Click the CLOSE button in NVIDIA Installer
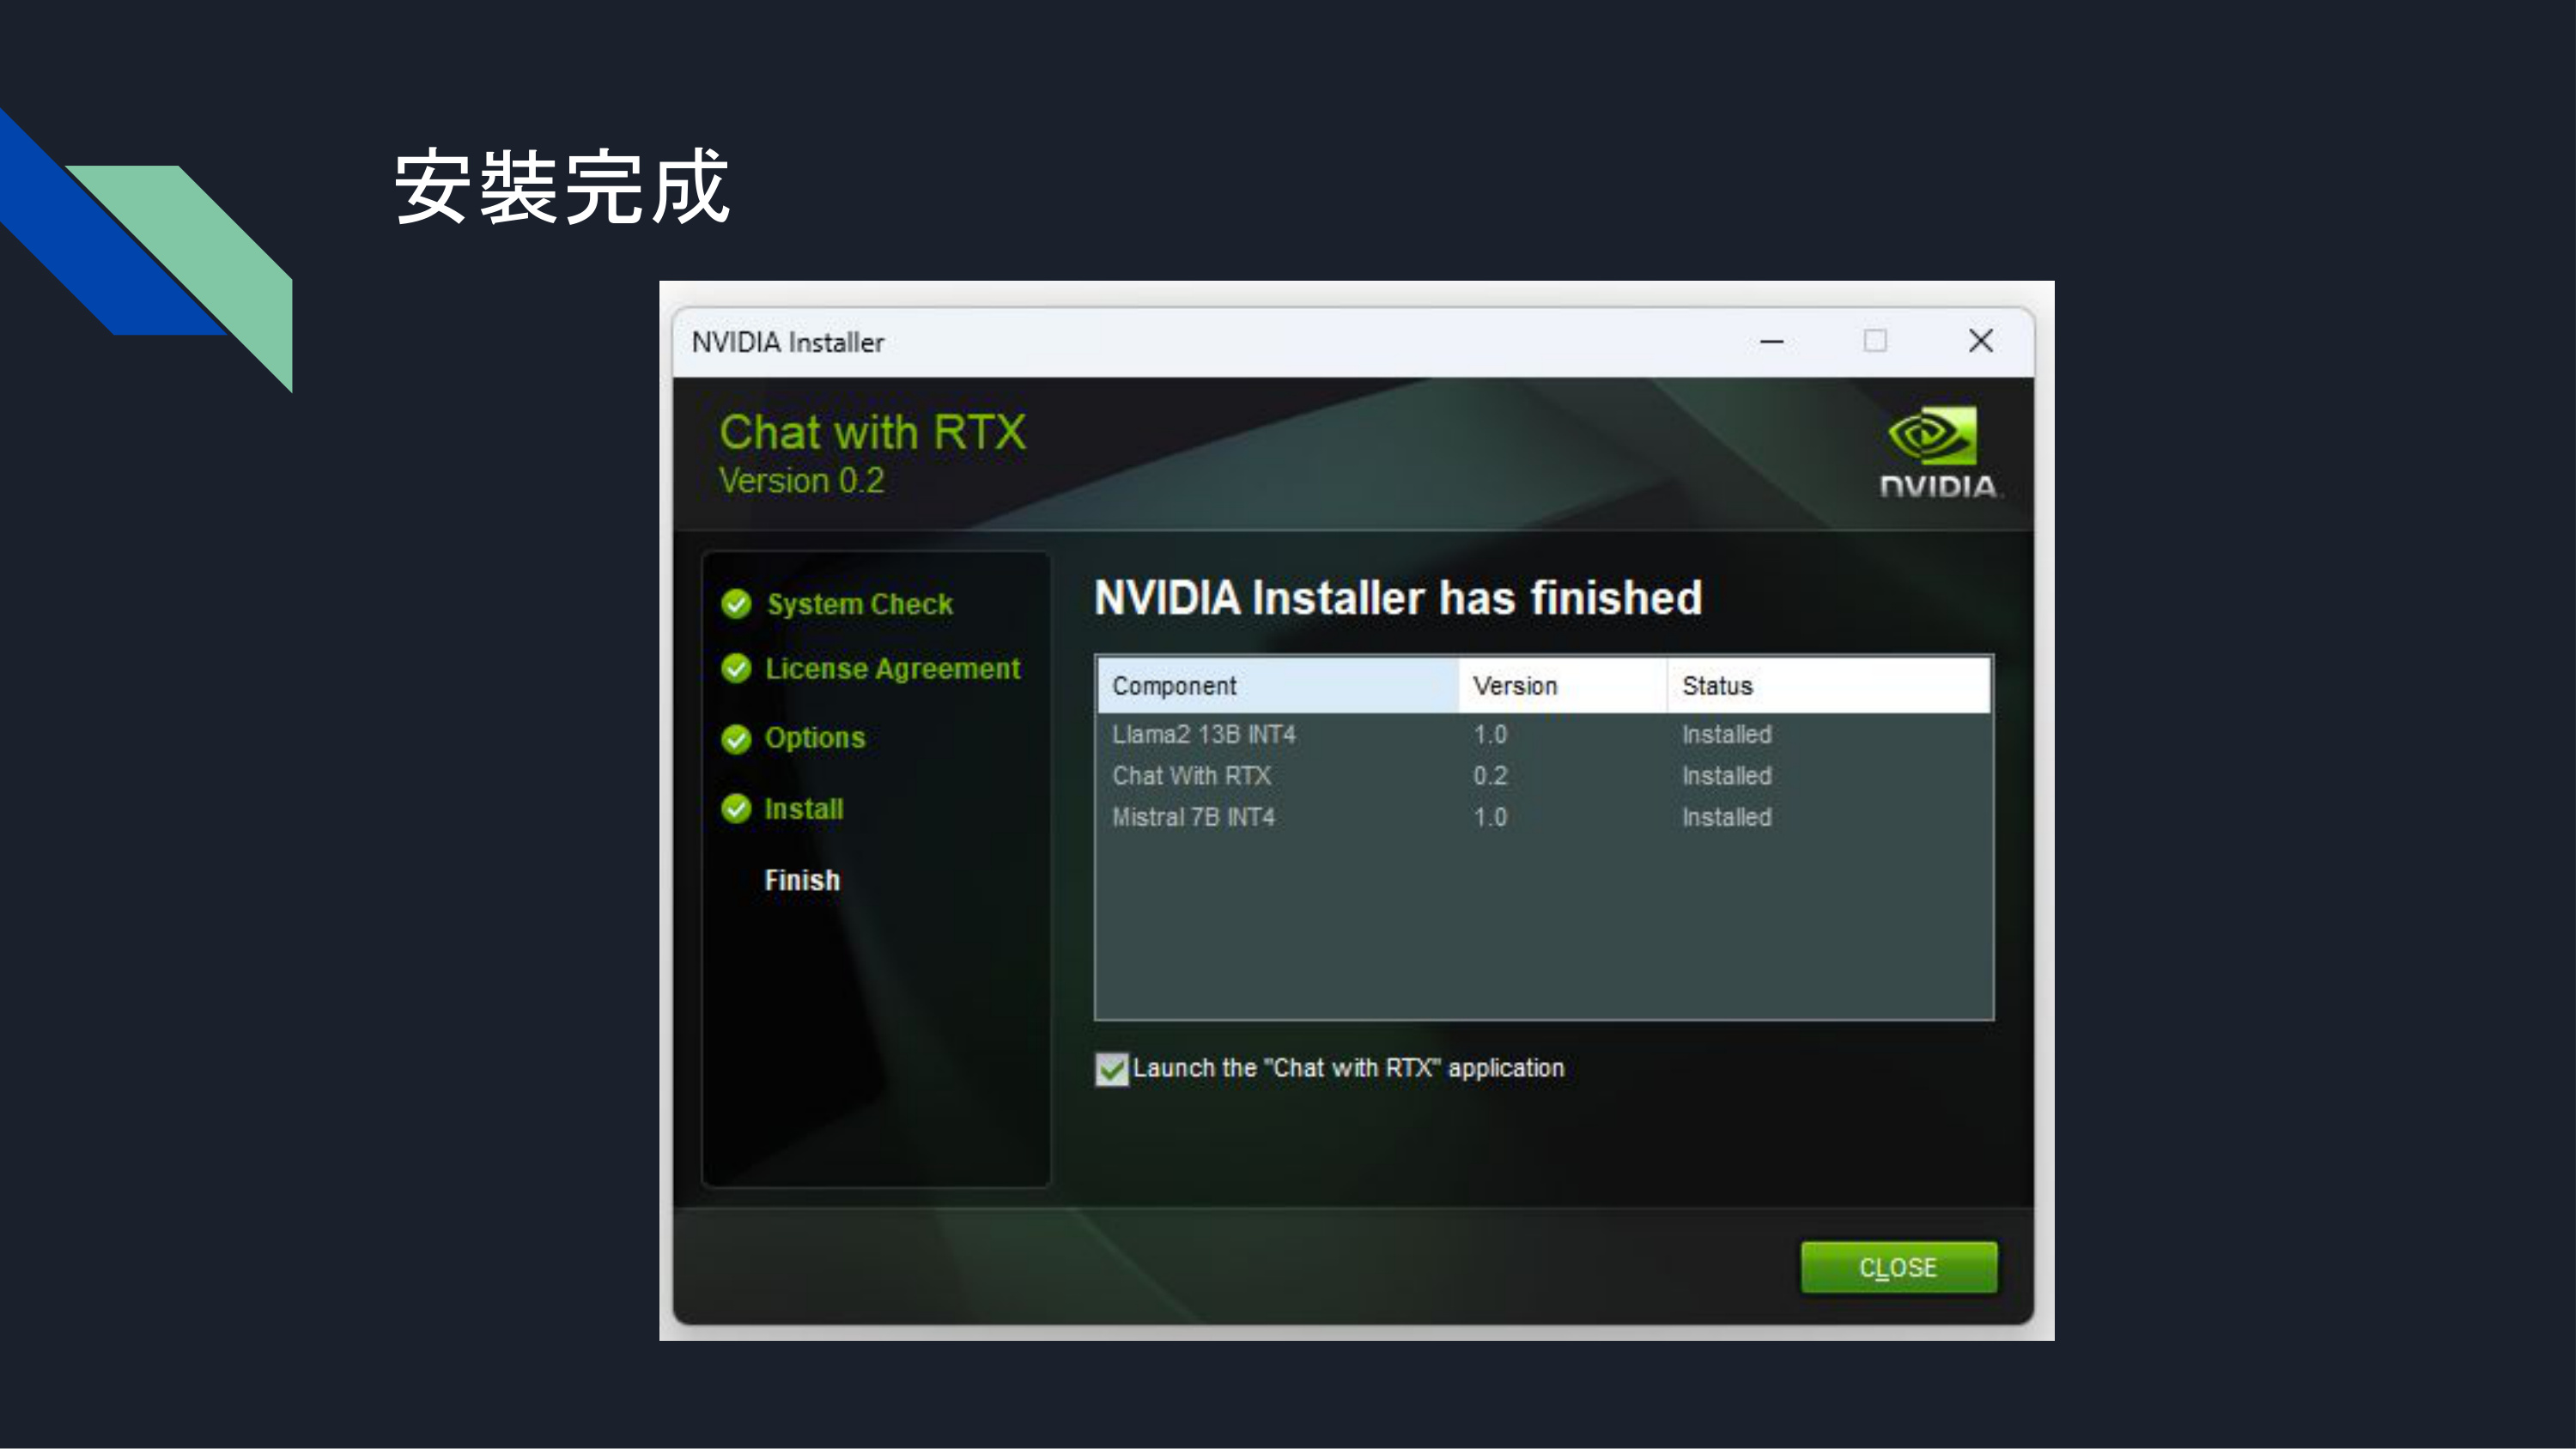Image resolution: width=2576 pixels, height=1449 pixels. 1898,1267
